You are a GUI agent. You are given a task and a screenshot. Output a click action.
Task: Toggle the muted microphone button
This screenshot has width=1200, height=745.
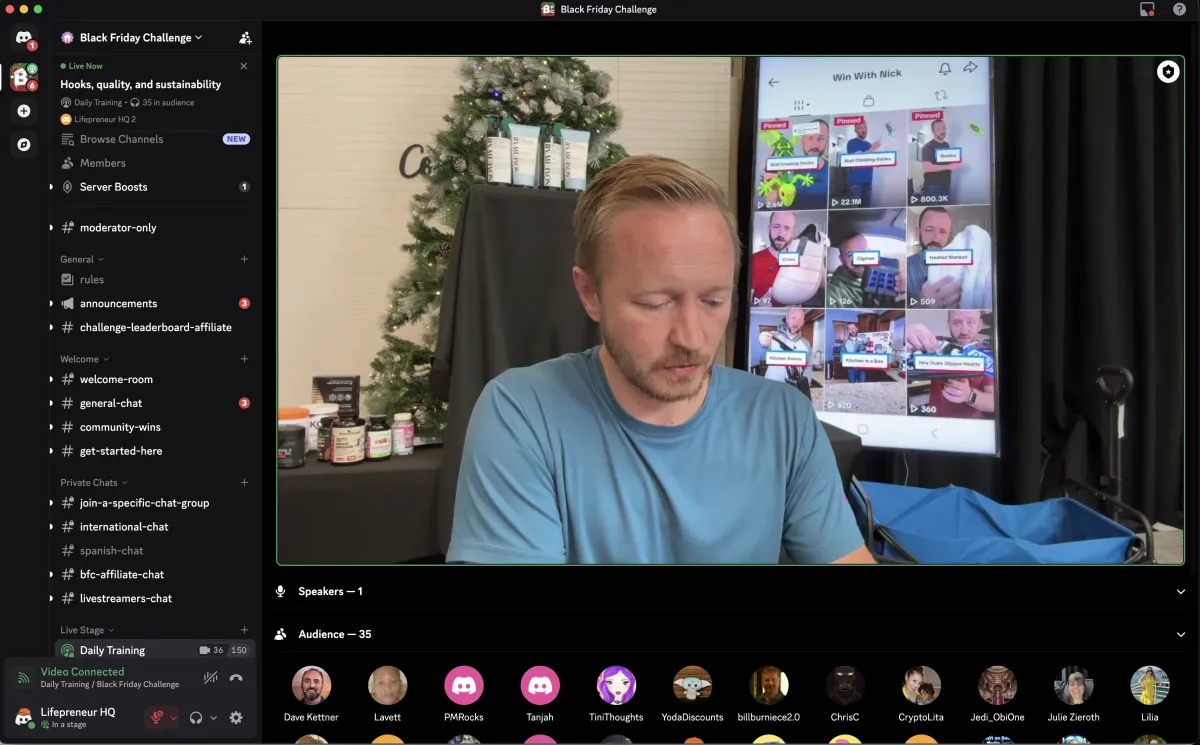pyautogui.click(x=157, y=717)
